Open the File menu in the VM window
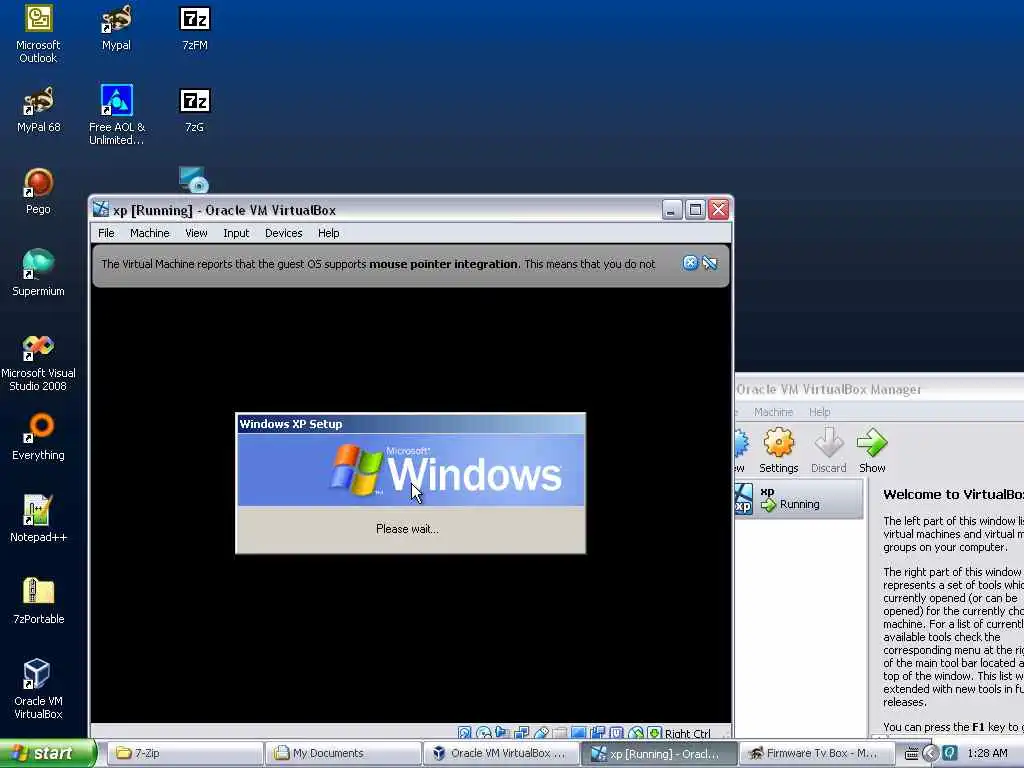The width and height of the screenshot is (1024, 768). (106, 233)
